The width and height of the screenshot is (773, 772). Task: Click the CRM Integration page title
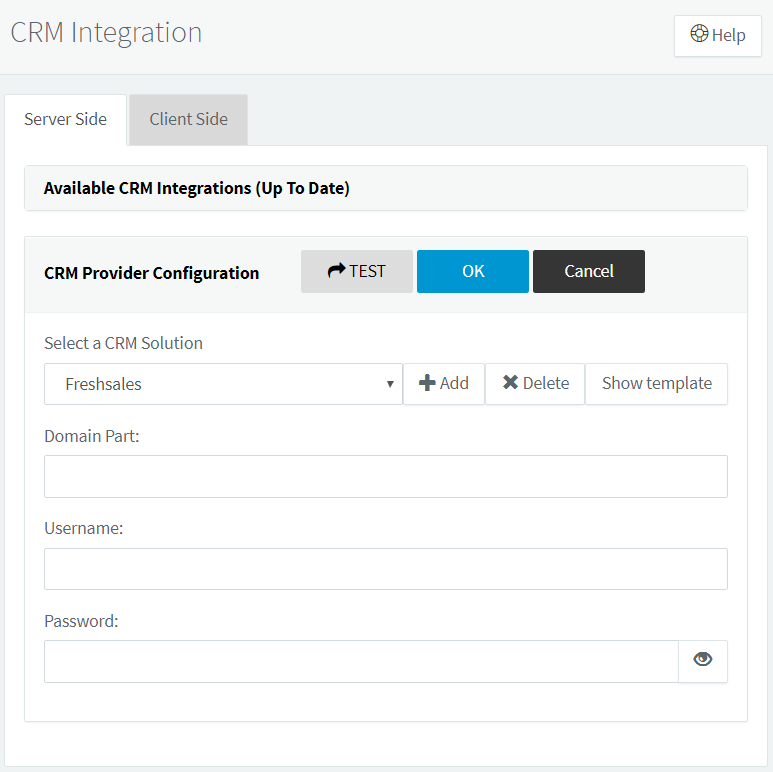(106, 33)
